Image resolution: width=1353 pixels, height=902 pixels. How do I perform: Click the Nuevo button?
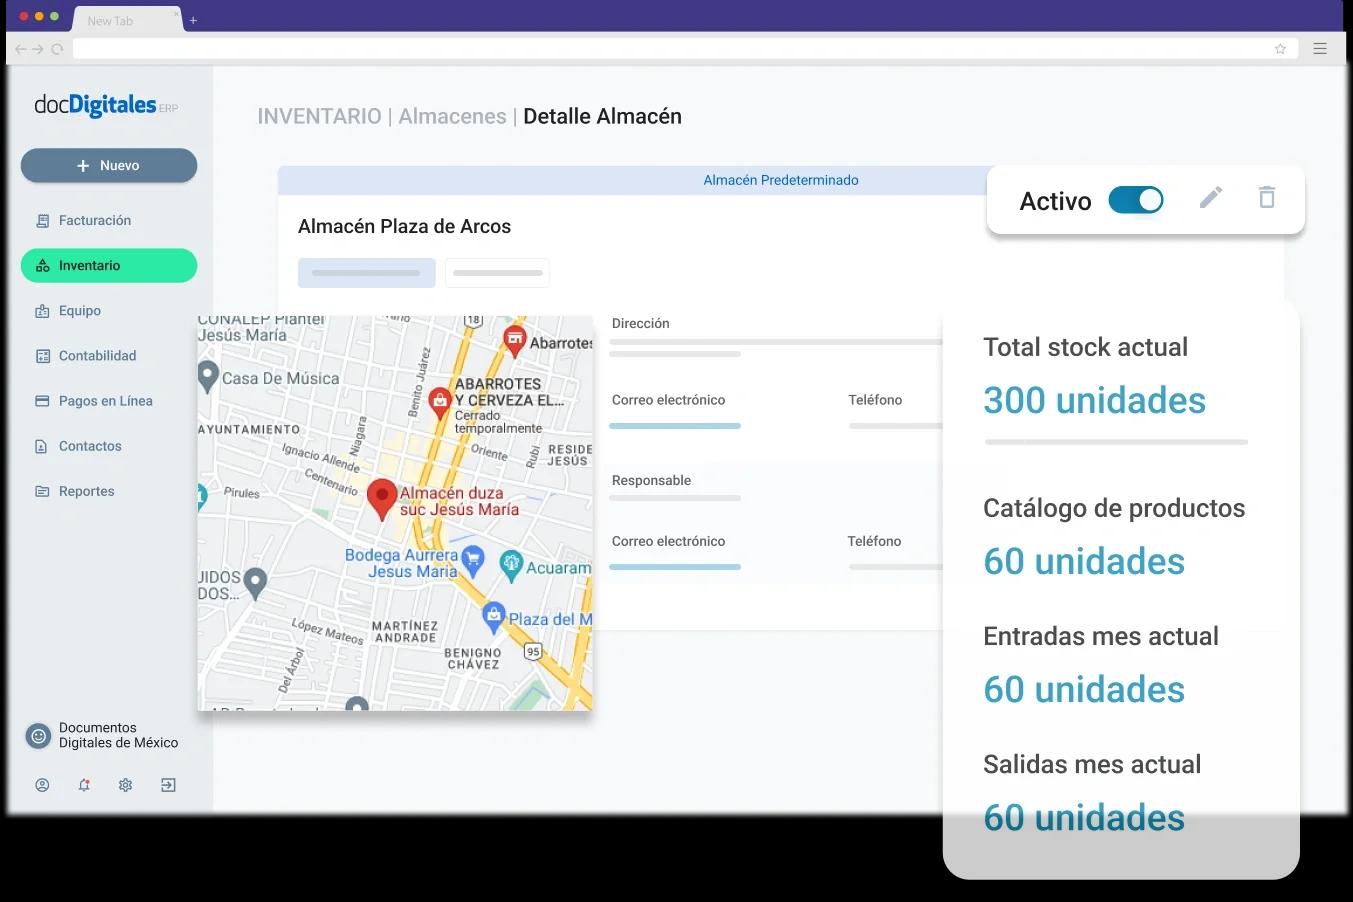[108, 165]
